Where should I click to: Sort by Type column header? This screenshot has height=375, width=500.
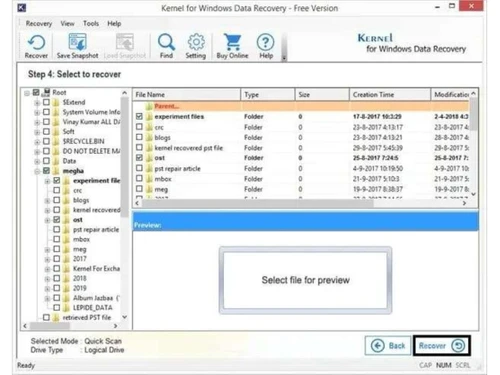(268, 95)
